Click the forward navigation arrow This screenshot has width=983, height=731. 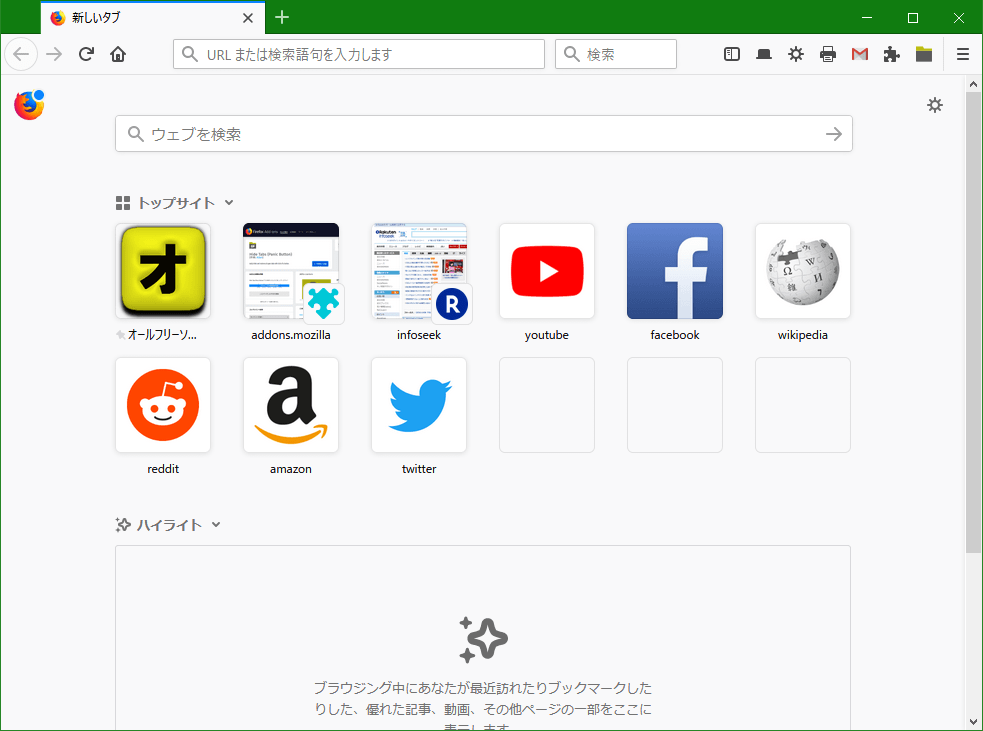(x=55, y=55)
